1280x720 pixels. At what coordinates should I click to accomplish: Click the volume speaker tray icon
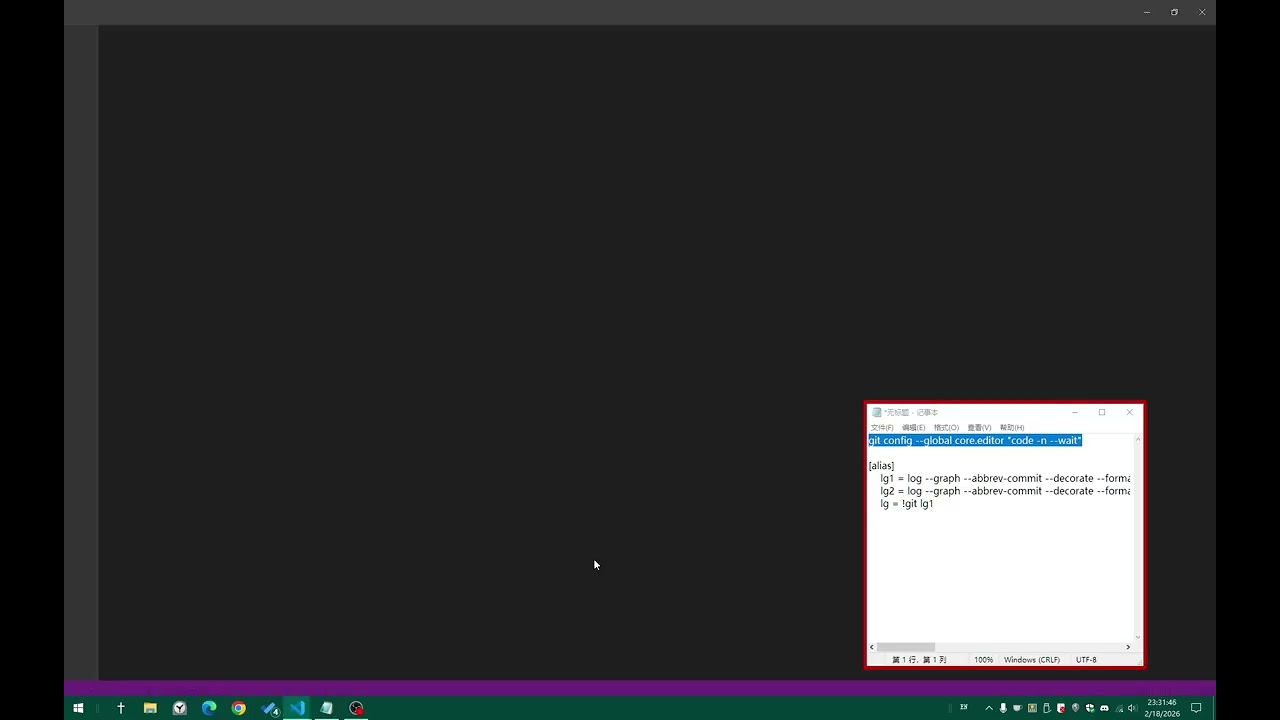(x=1132, y=708)
